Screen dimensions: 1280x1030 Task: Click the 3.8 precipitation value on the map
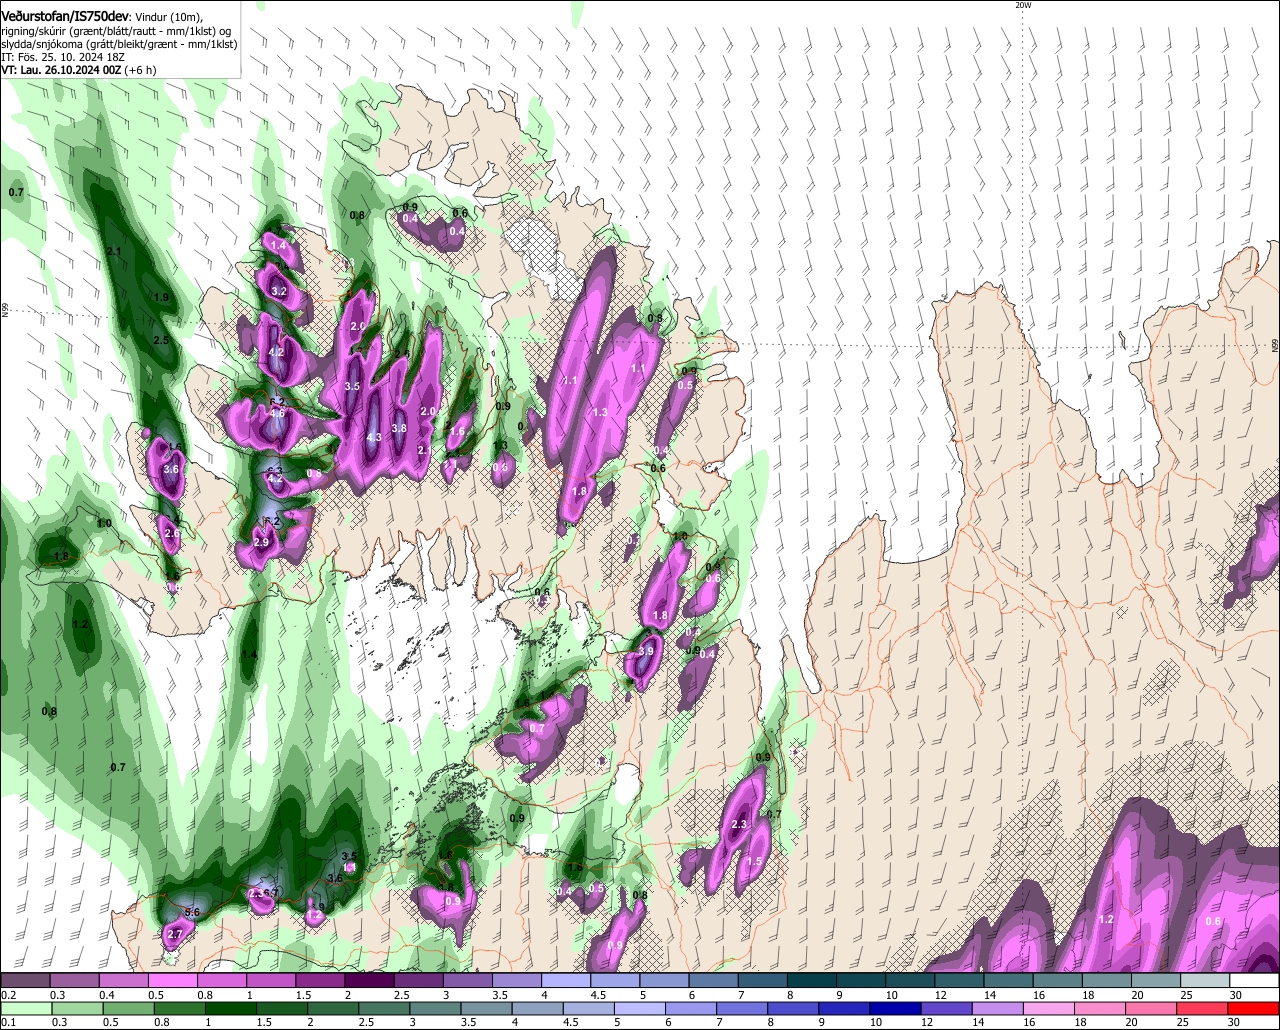[399, 428]
